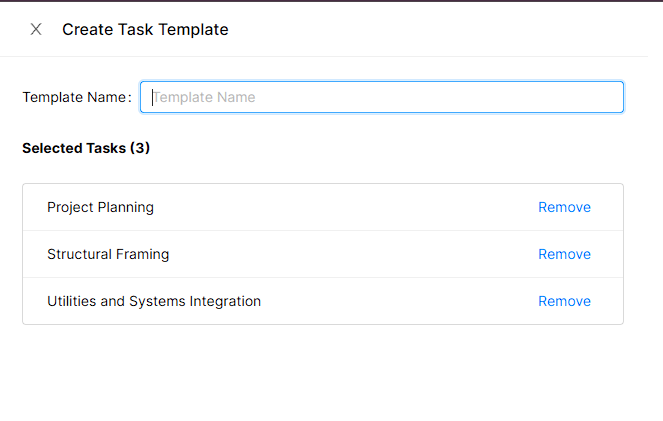Remove the Structural Framing task
The height and width of the screenshot is (421, 663).
(564, 254)
